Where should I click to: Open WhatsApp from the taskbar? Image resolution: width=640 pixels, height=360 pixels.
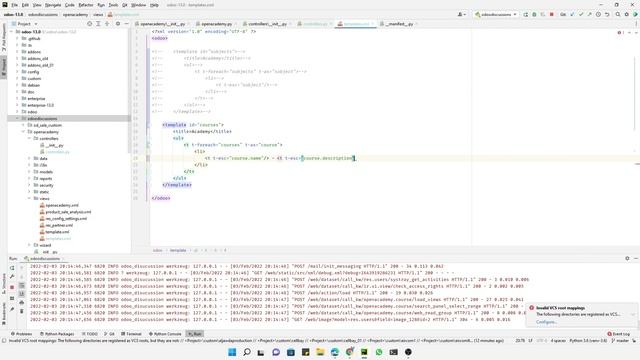(x=379, y=352)
